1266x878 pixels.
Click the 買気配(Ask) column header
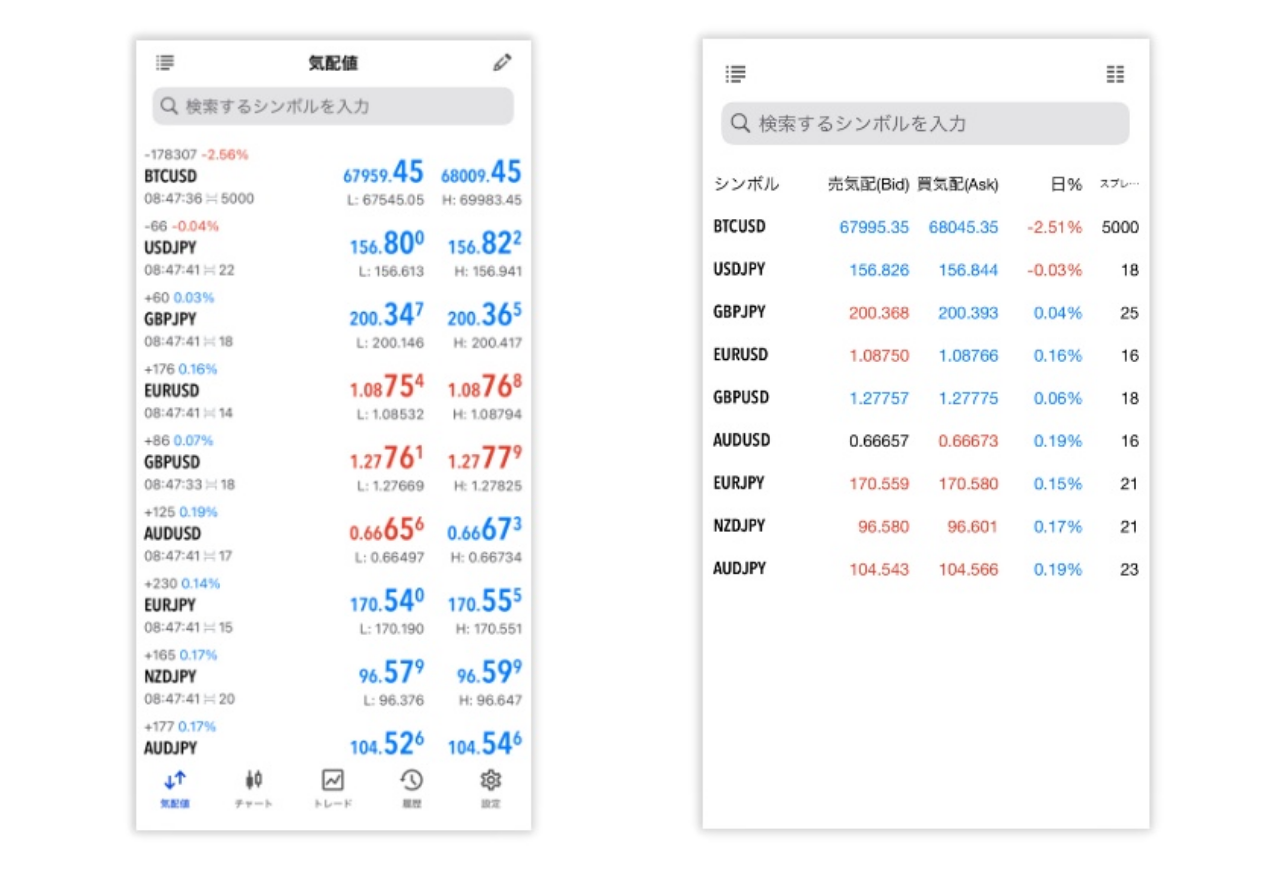click(958, 185)
